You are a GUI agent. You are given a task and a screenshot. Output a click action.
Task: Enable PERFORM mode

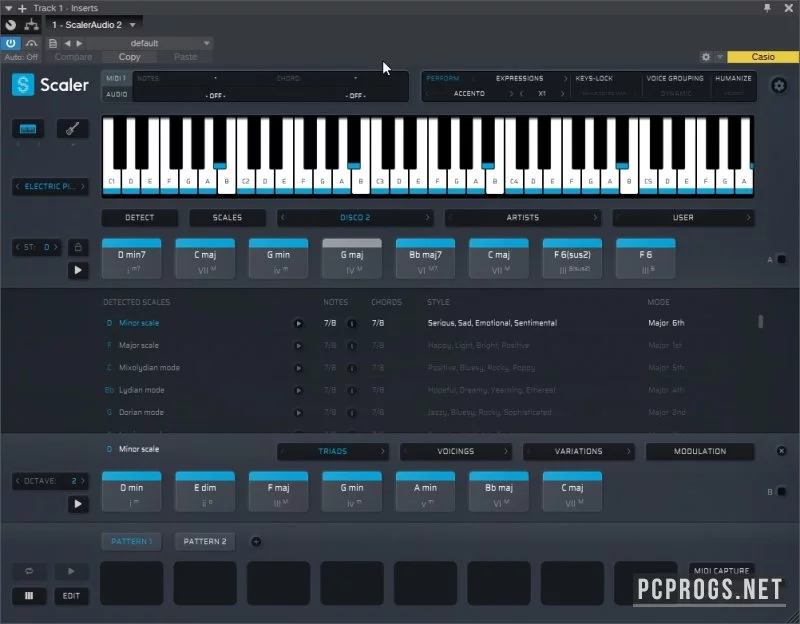pos(443,78)
